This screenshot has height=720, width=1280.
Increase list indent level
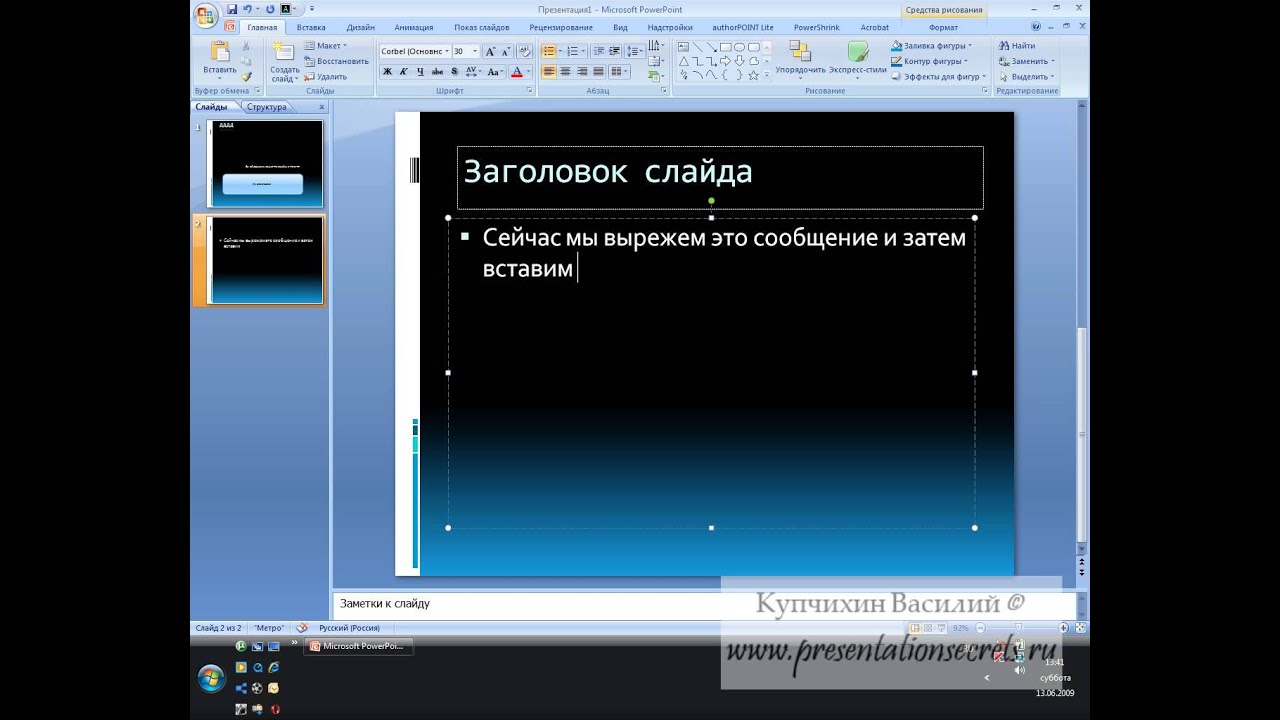click(x=615, y=51)
